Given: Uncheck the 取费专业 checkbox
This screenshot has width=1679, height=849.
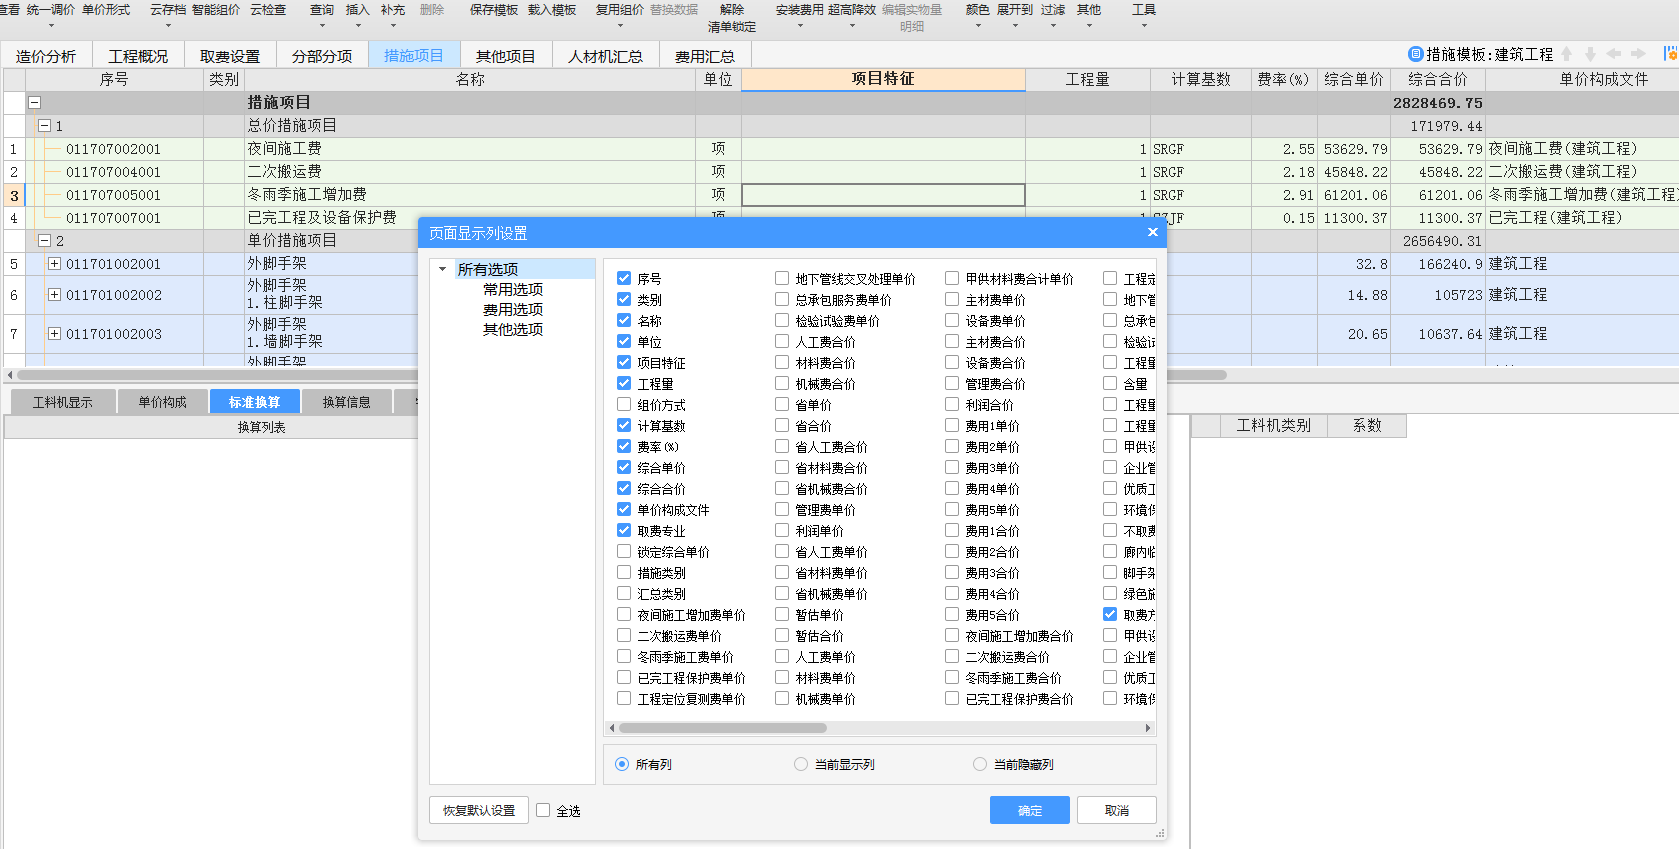Looking at the screenshot, I should tap(624, 531).
